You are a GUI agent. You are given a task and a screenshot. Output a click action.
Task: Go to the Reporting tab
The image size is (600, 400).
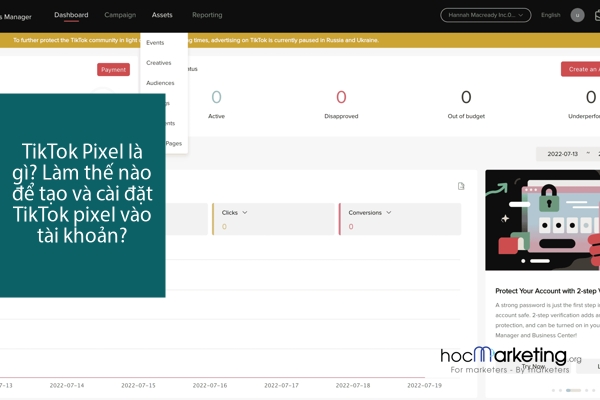[207, 15]
